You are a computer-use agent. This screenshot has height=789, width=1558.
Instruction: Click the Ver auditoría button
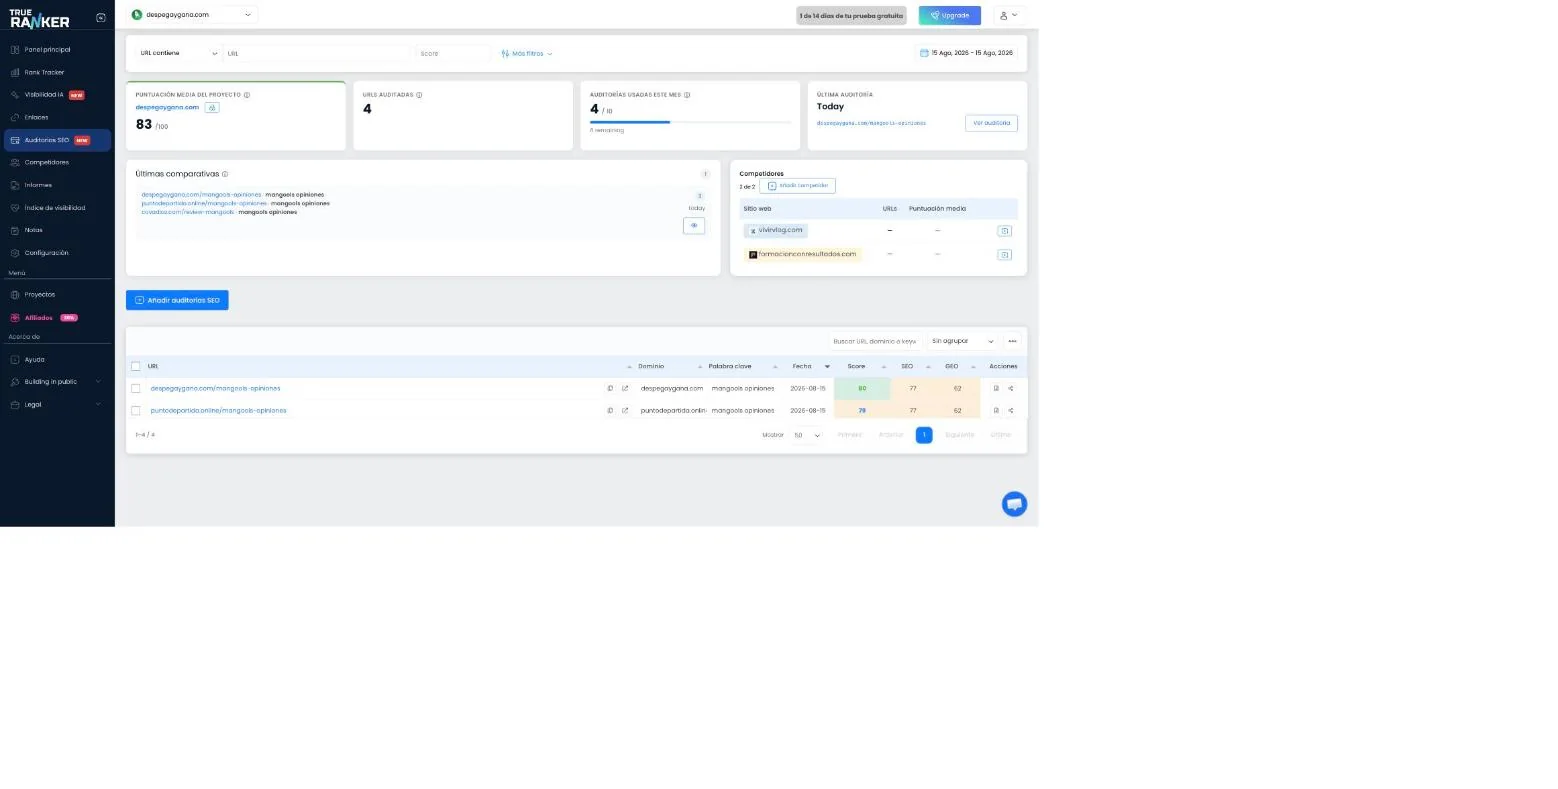(991, 123)
